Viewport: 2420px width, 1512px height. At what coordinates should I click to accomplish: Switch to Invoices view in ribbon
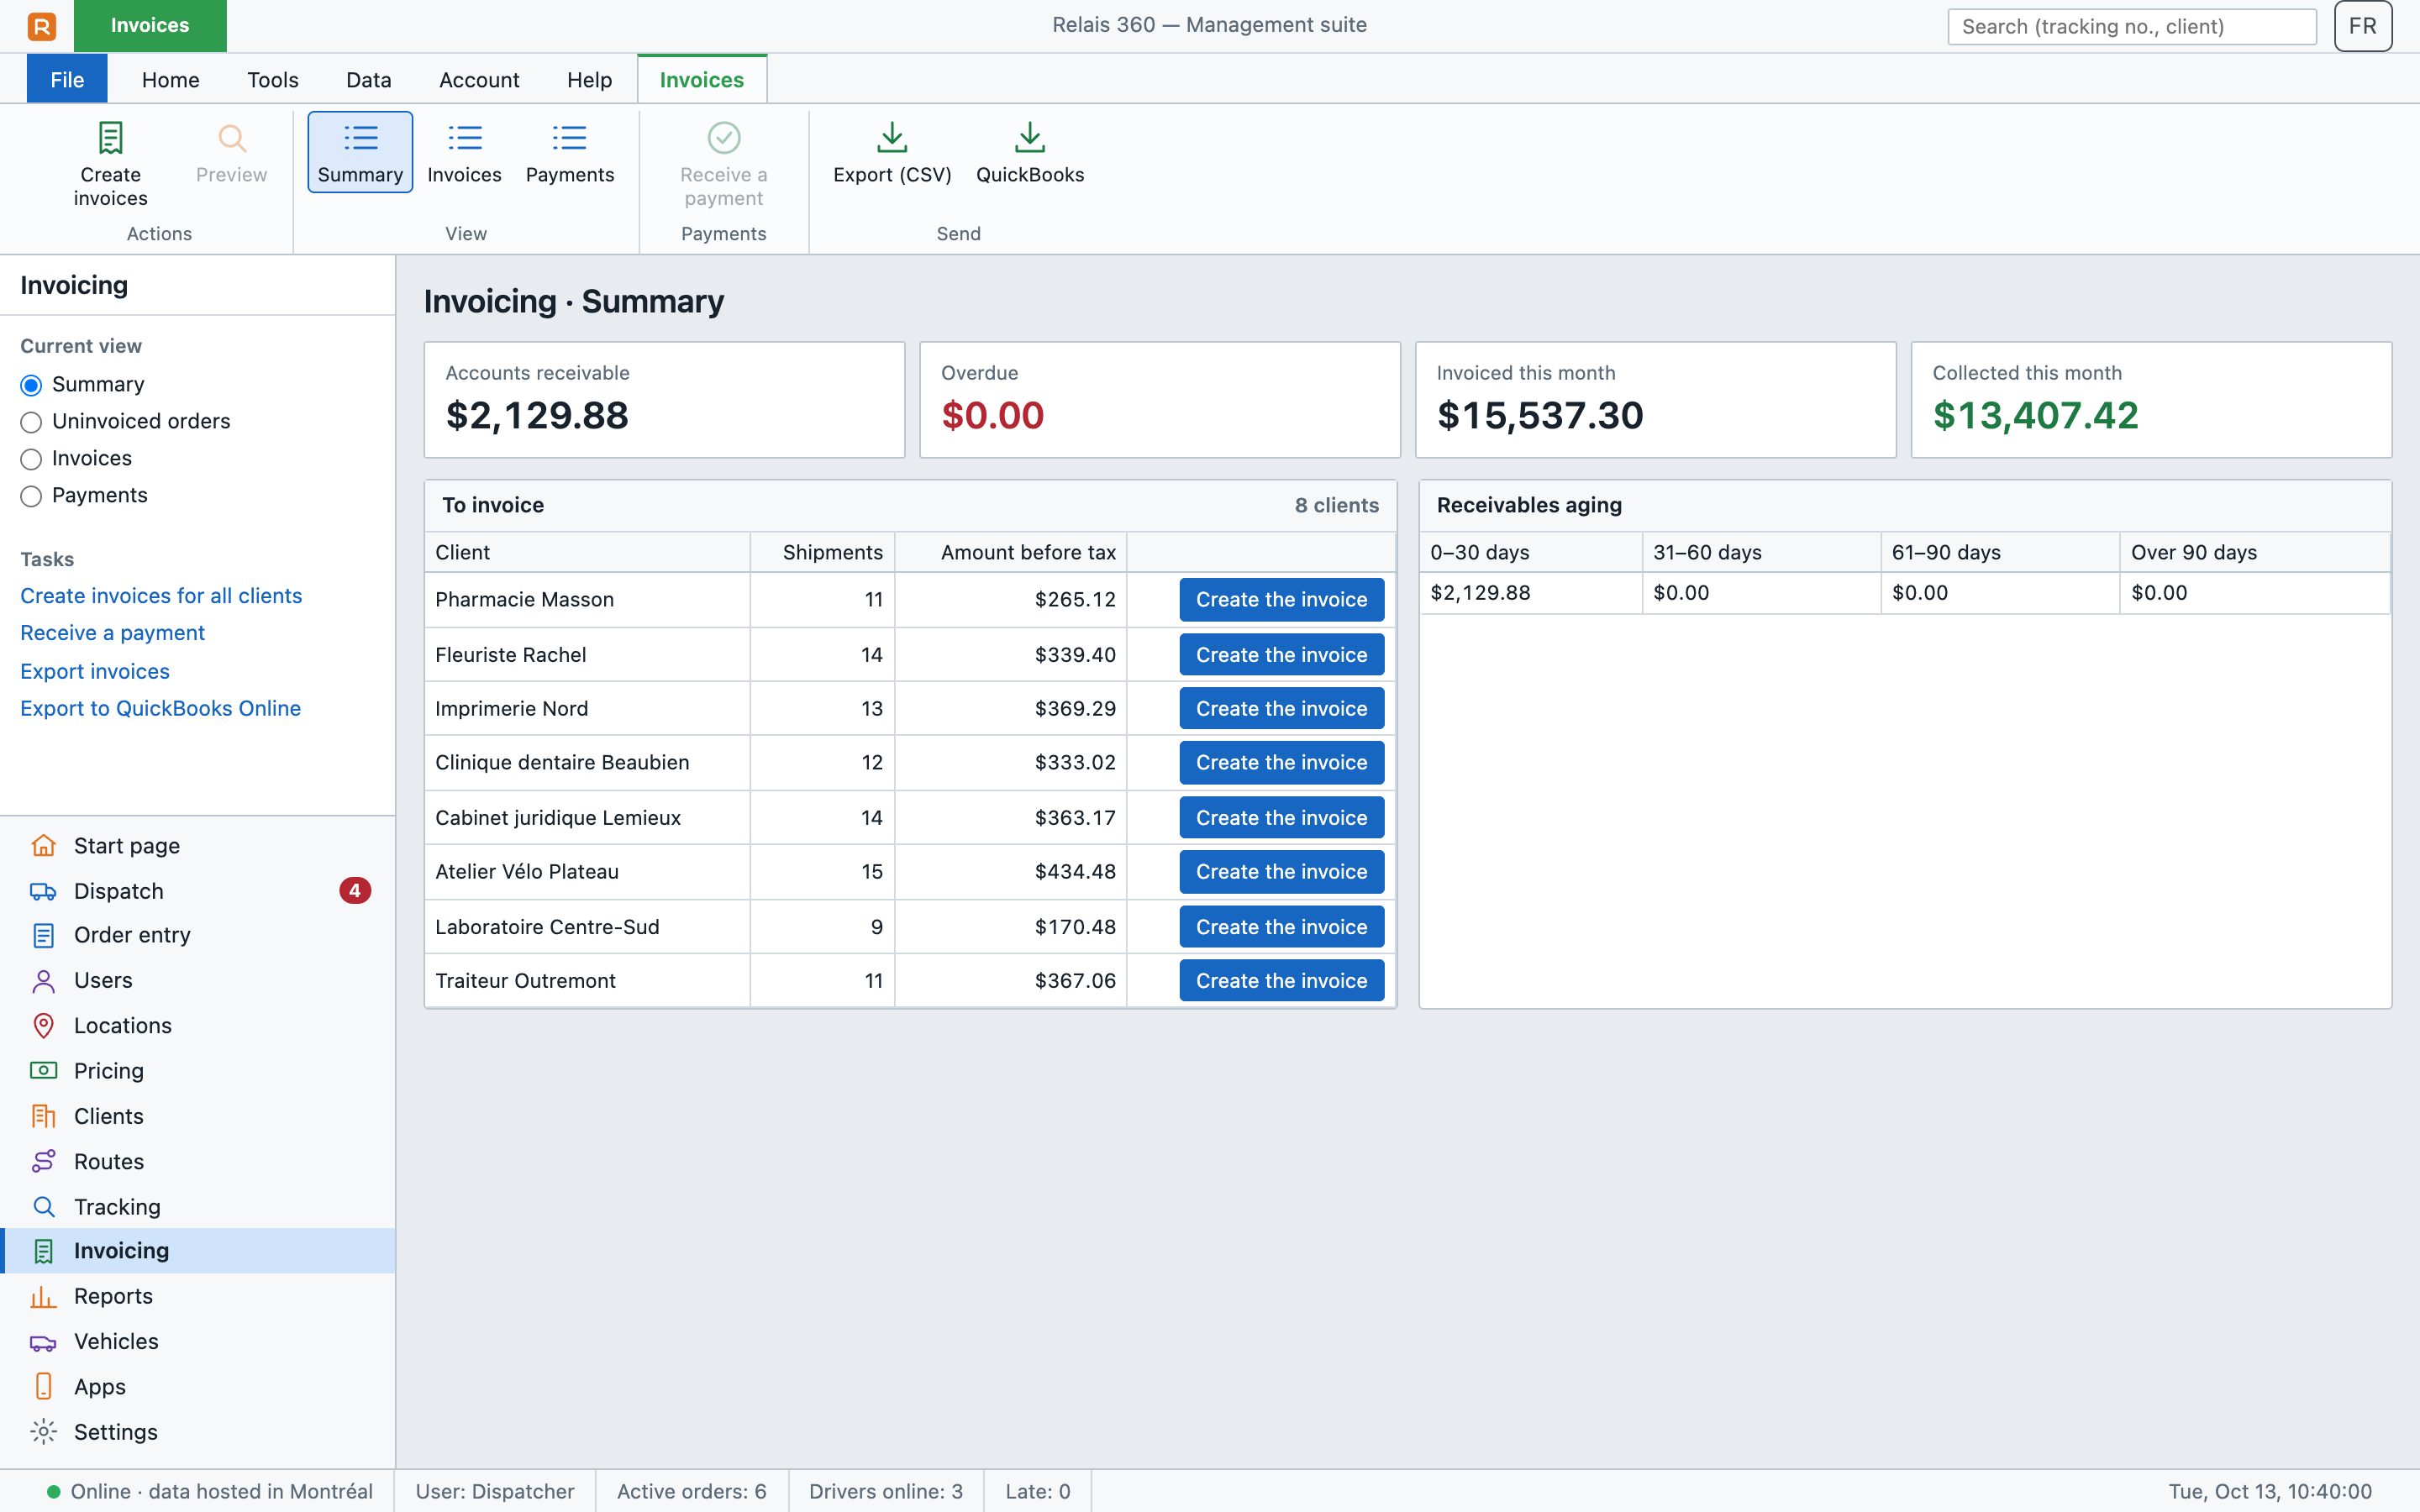pos(464,152)
